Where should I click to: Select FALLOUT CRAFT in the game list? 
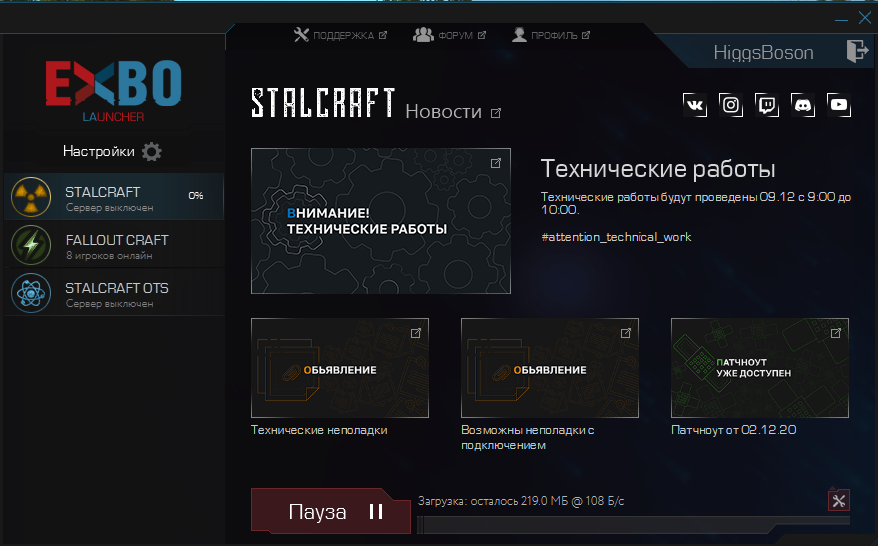coord(114,245)
